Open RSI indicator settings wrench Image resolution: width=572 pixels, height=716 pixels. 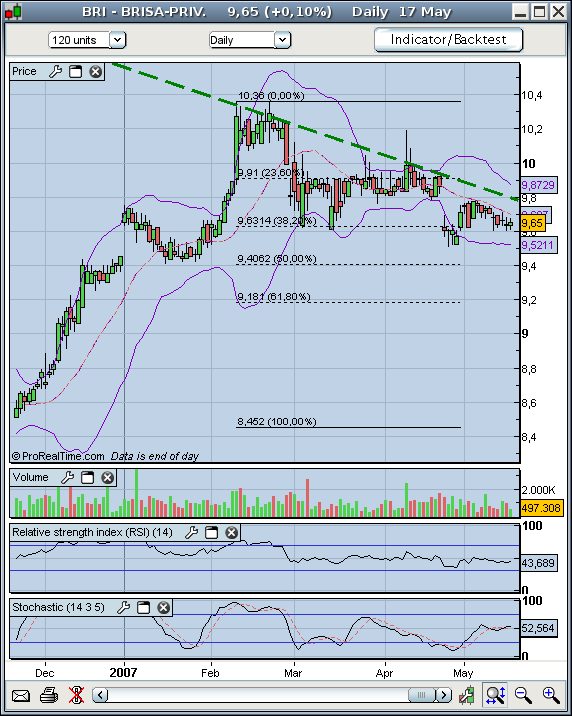tap(192, 532)
